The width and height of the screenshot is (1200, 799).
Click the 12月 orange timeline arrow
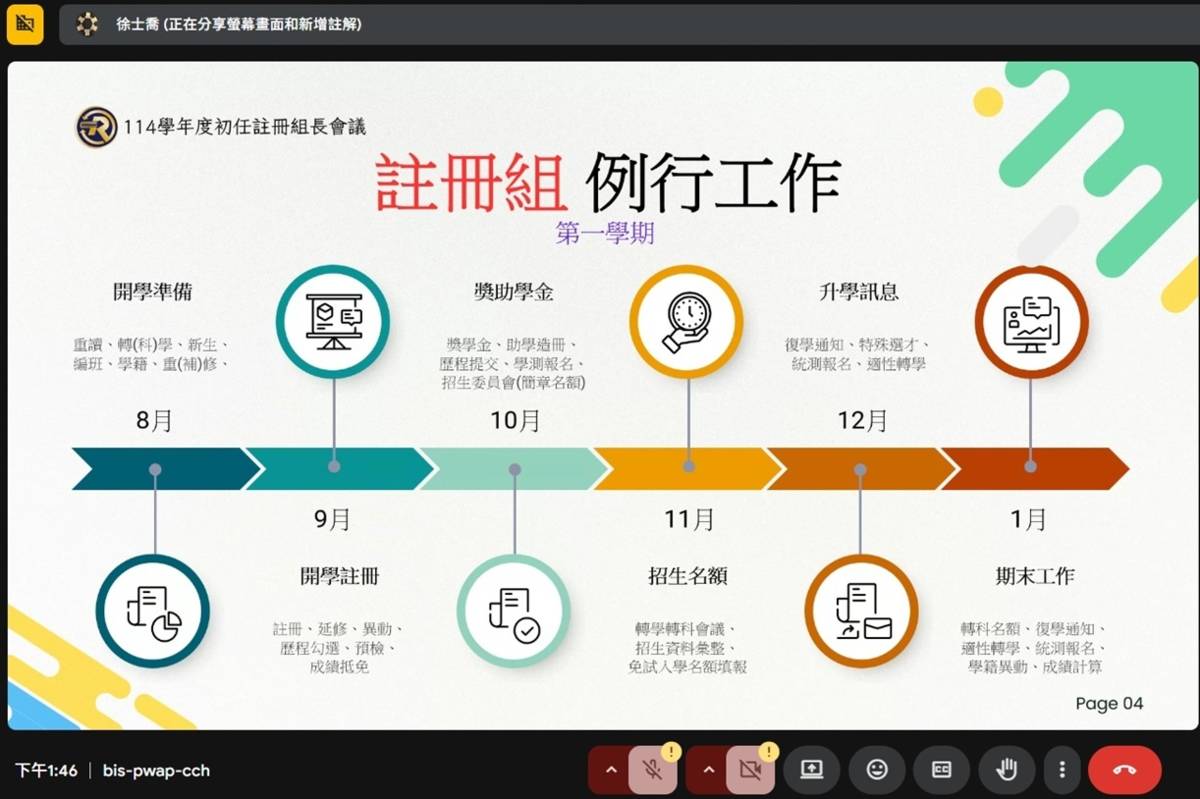point(862,468)
